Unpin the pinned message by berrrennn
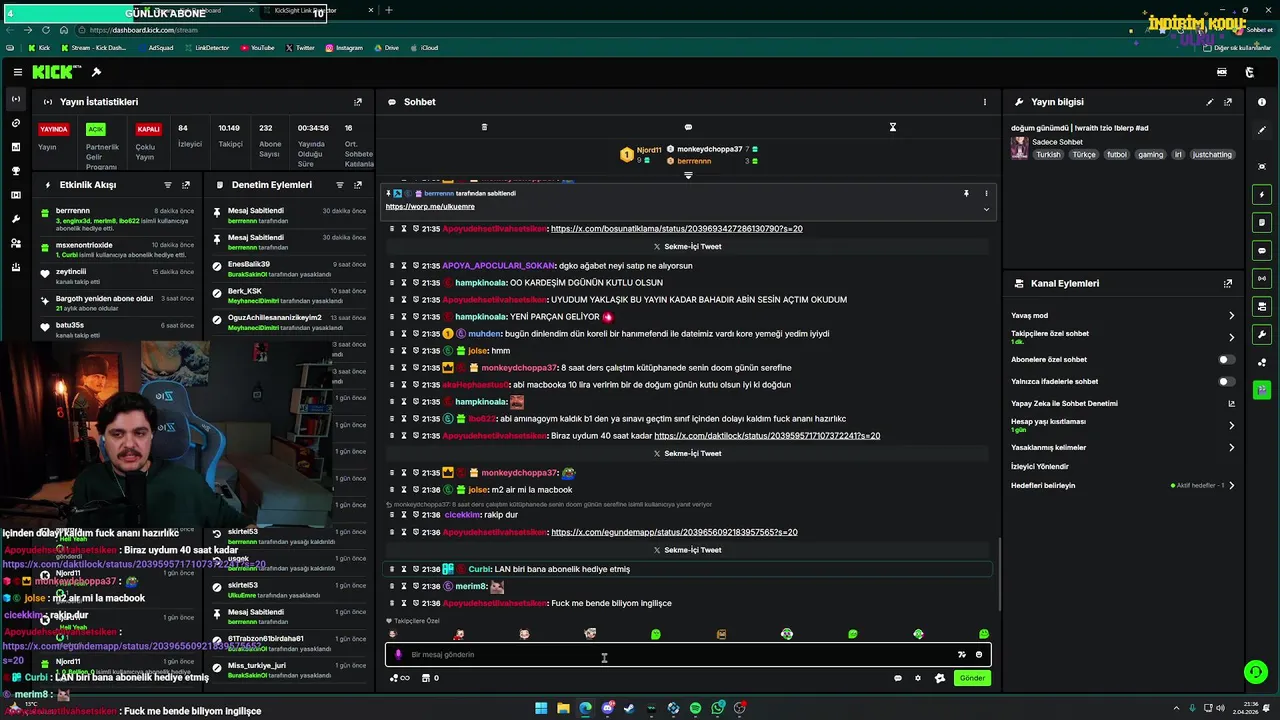This screenshot has width=1280, height=720. click(966, 193)
